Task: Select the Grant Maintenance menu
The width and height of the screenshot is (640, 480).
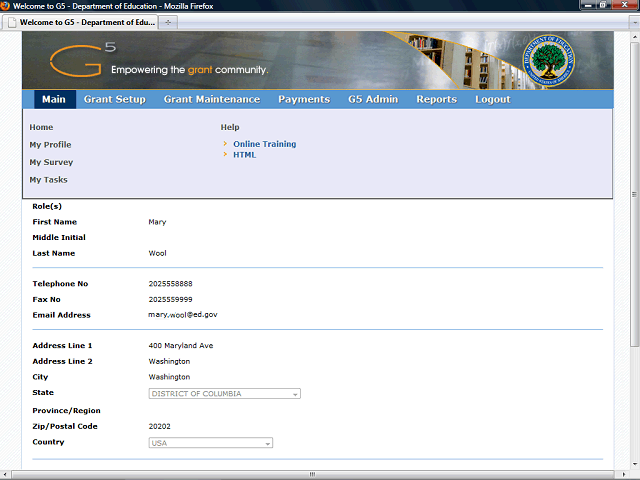Action: click(x=211, y=99)
